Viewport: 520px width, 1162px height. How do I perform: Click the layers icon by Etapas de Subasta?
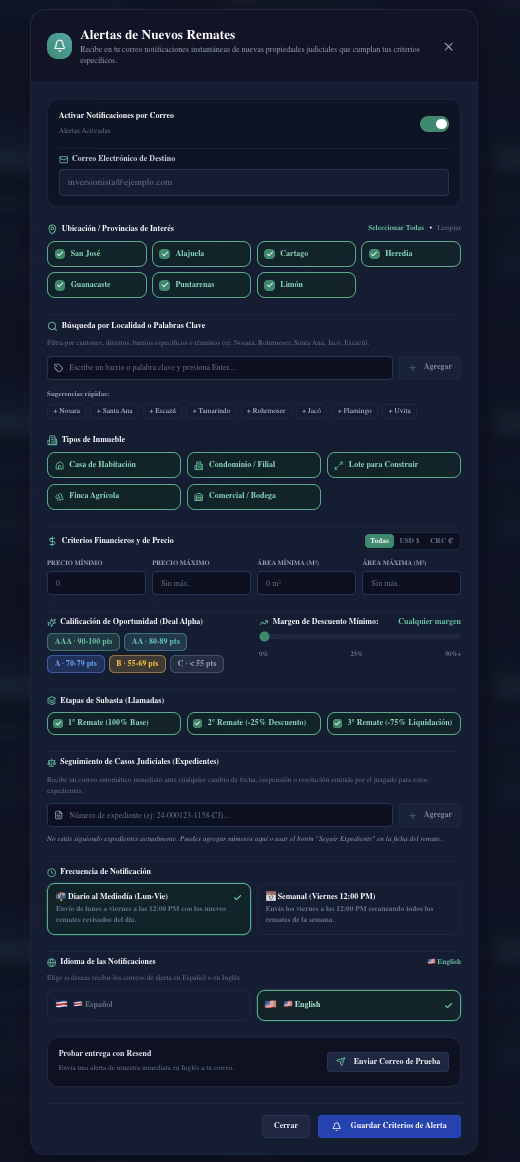click(x=52, y=700)
